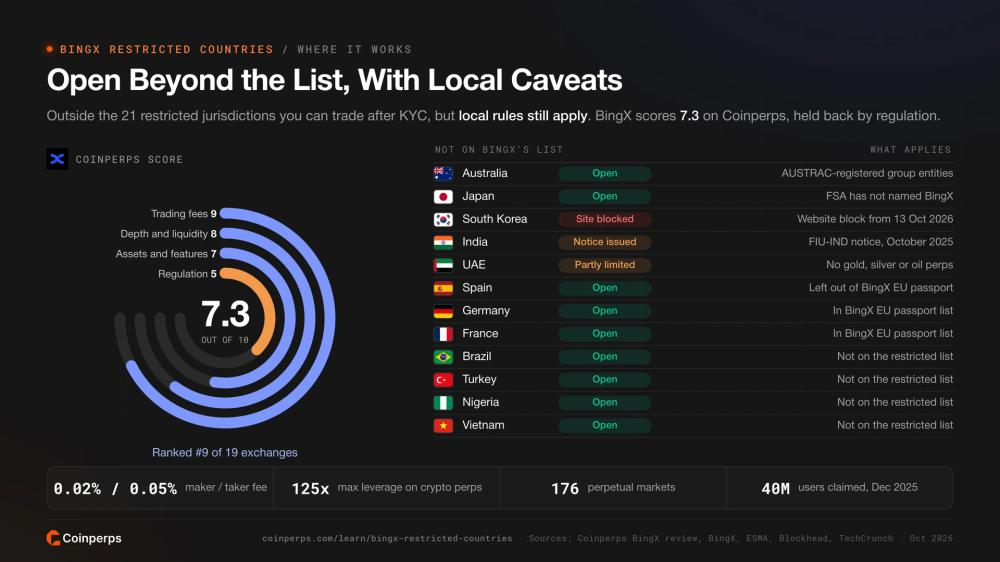Image resolution: width=1000 pixels, height=562 pixels.
Task: Click the Open badge for Australia
Action: (x=605, y=173)
